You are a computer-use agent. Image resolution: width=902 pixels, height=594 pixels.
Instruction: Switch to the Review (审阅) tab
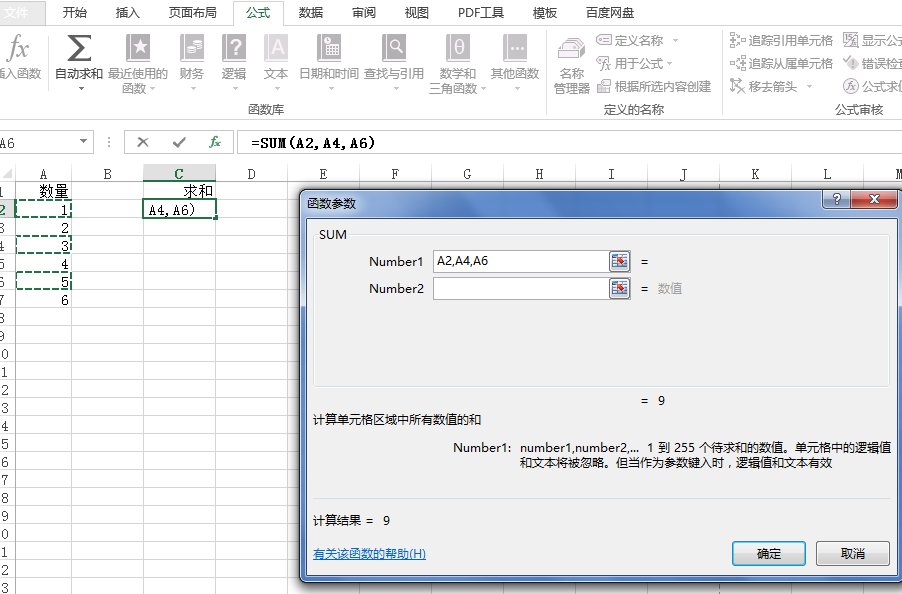[364, 13]
